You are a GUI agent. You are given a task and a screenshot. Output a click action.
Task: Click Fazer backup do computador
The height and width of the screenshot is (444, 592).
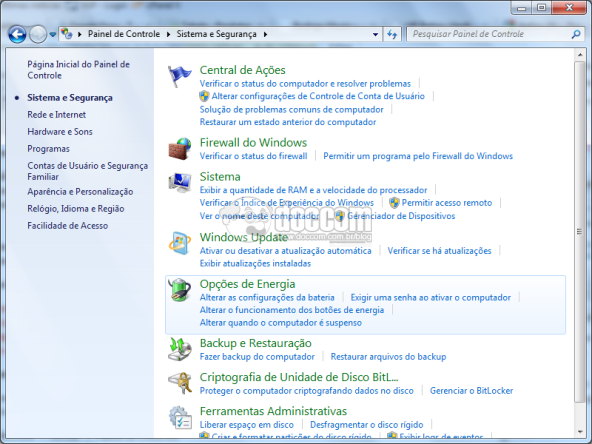(x=257, y=357)
